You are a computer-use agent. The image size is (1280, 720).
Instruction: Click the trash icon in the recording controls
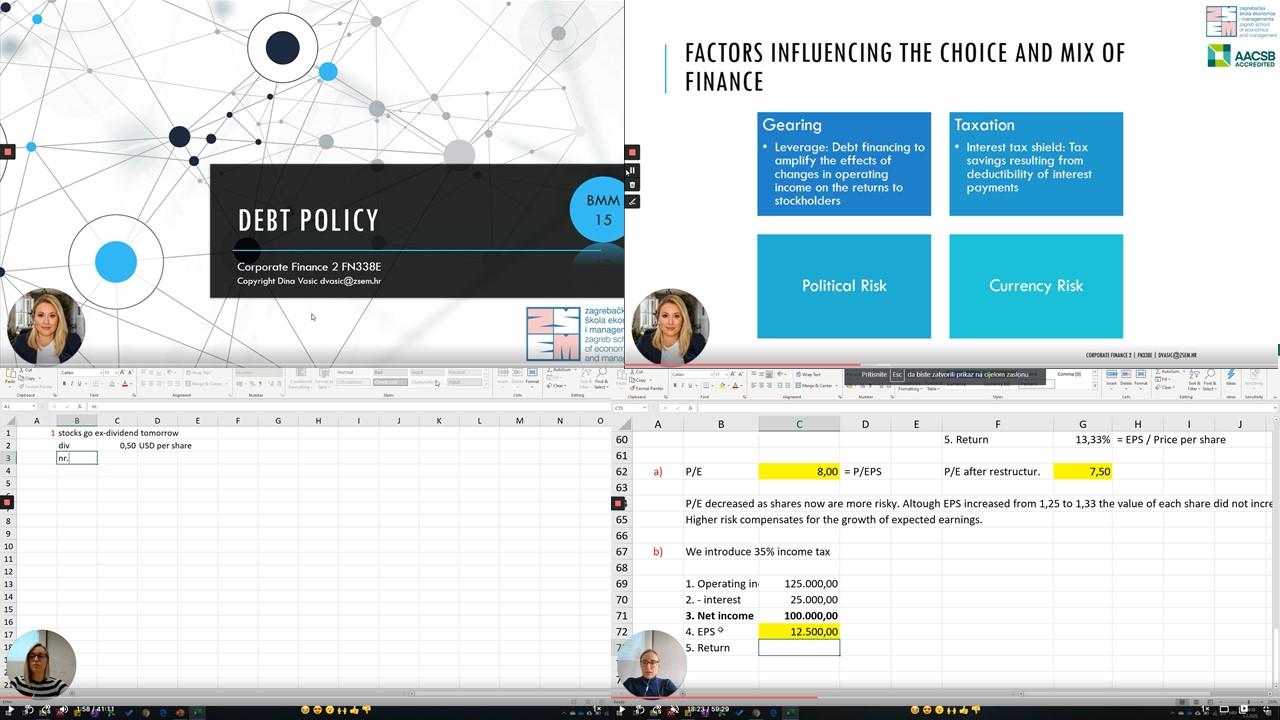(632, 185)
